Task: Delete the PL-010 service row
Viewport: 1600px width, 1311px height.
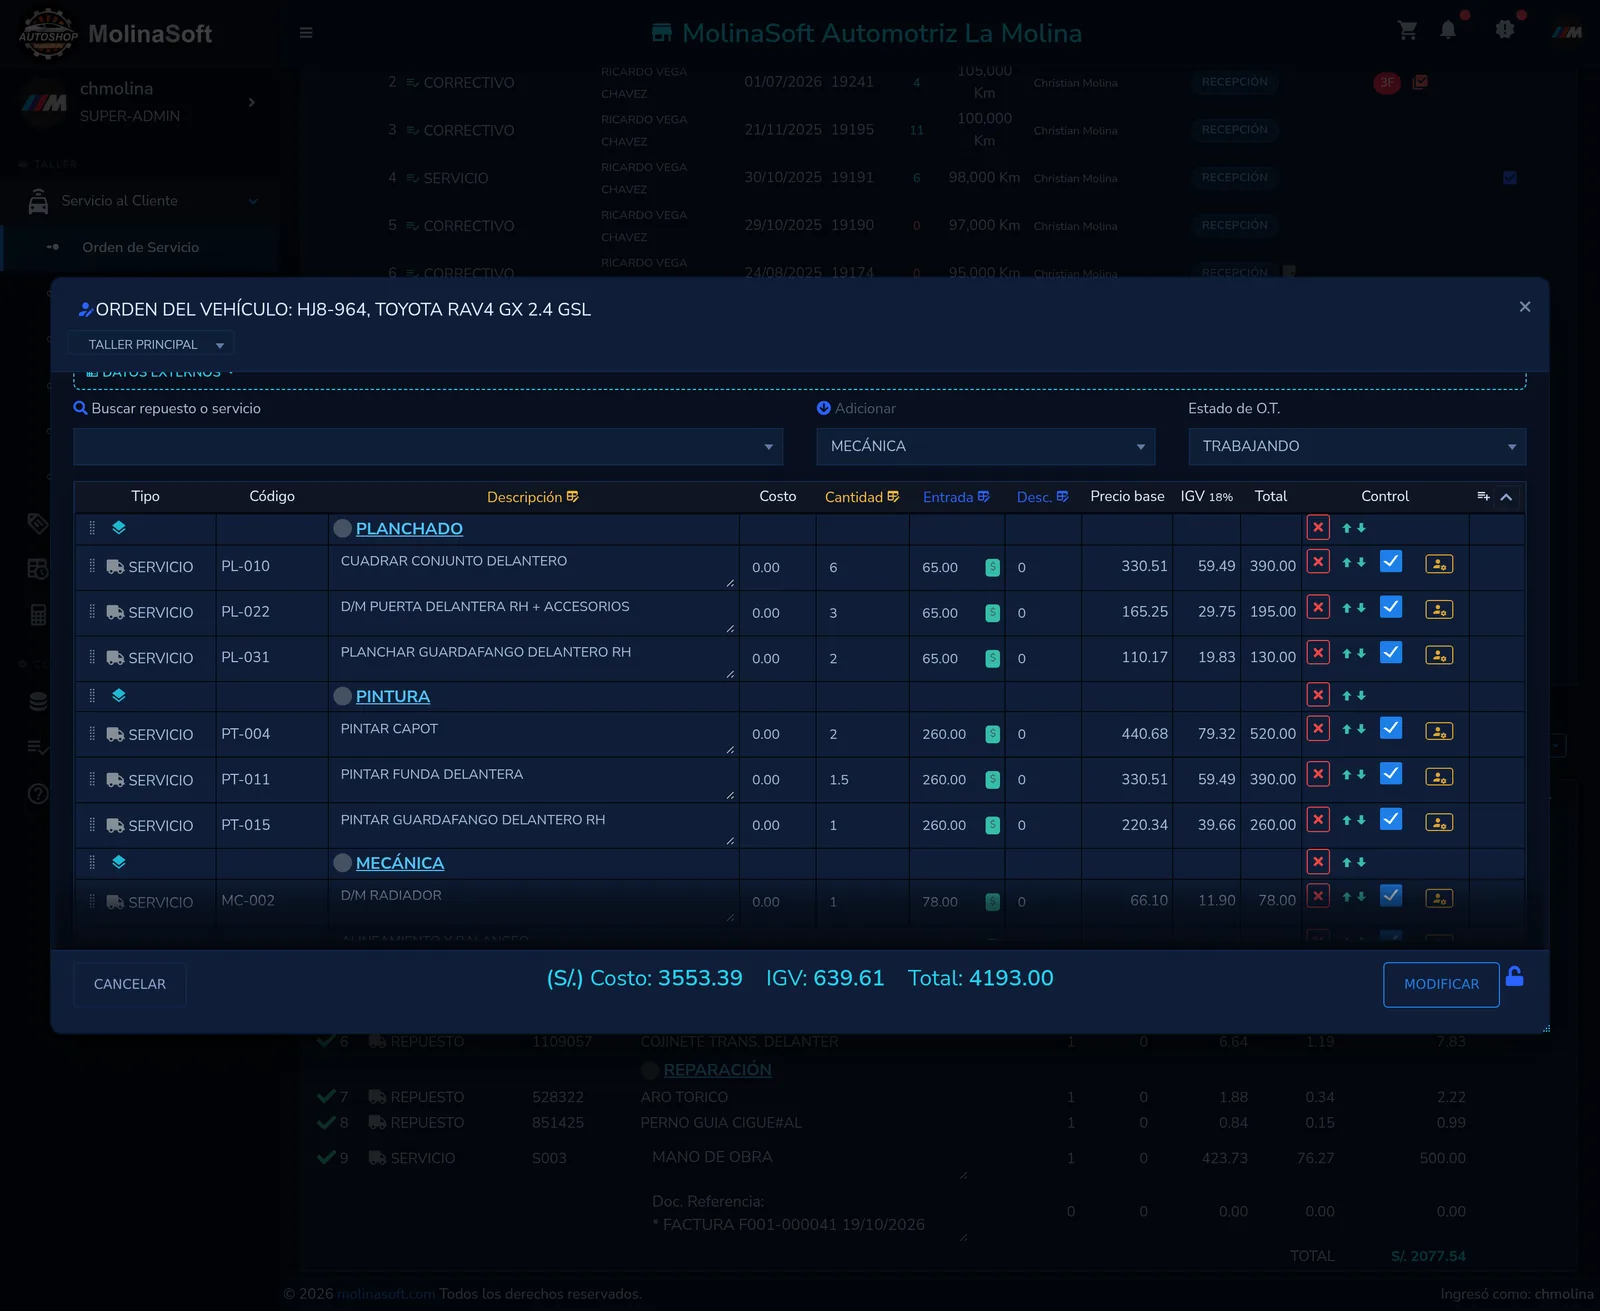Action: [x=1318, y=562]
